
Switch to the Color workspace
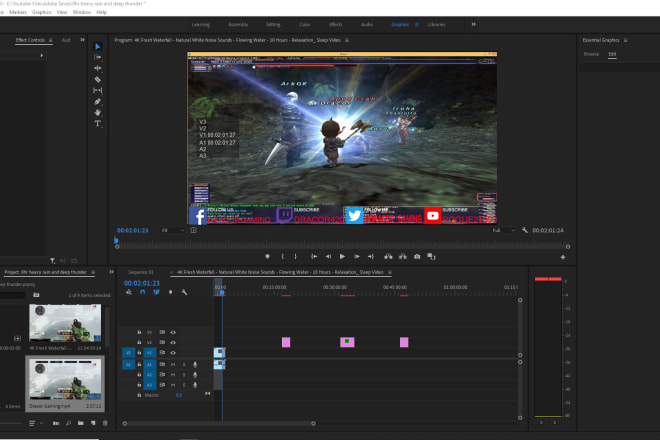coord(305,24)
